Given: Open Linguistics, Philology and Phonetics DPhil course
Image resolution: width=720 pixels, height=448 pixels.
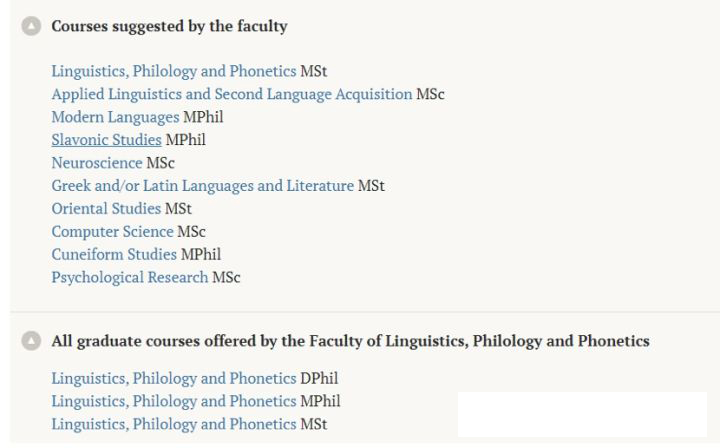Looking at the screenshot, I should [174, 379].
